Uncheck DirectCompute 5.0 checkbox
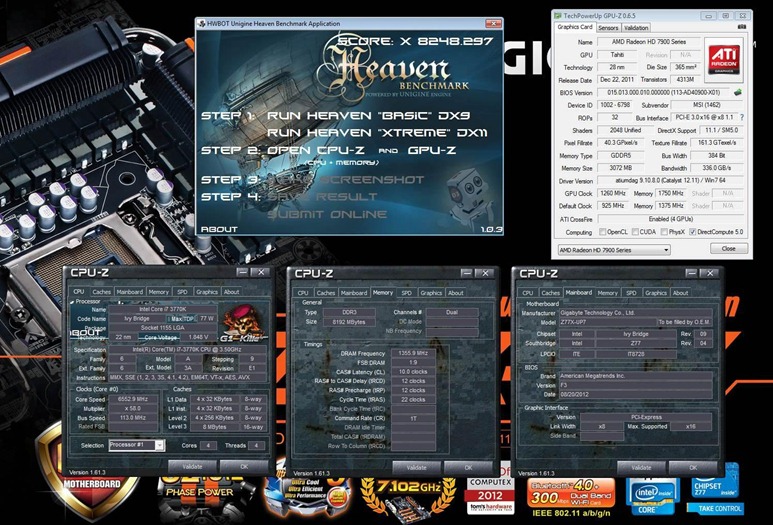 pos(692,232)
